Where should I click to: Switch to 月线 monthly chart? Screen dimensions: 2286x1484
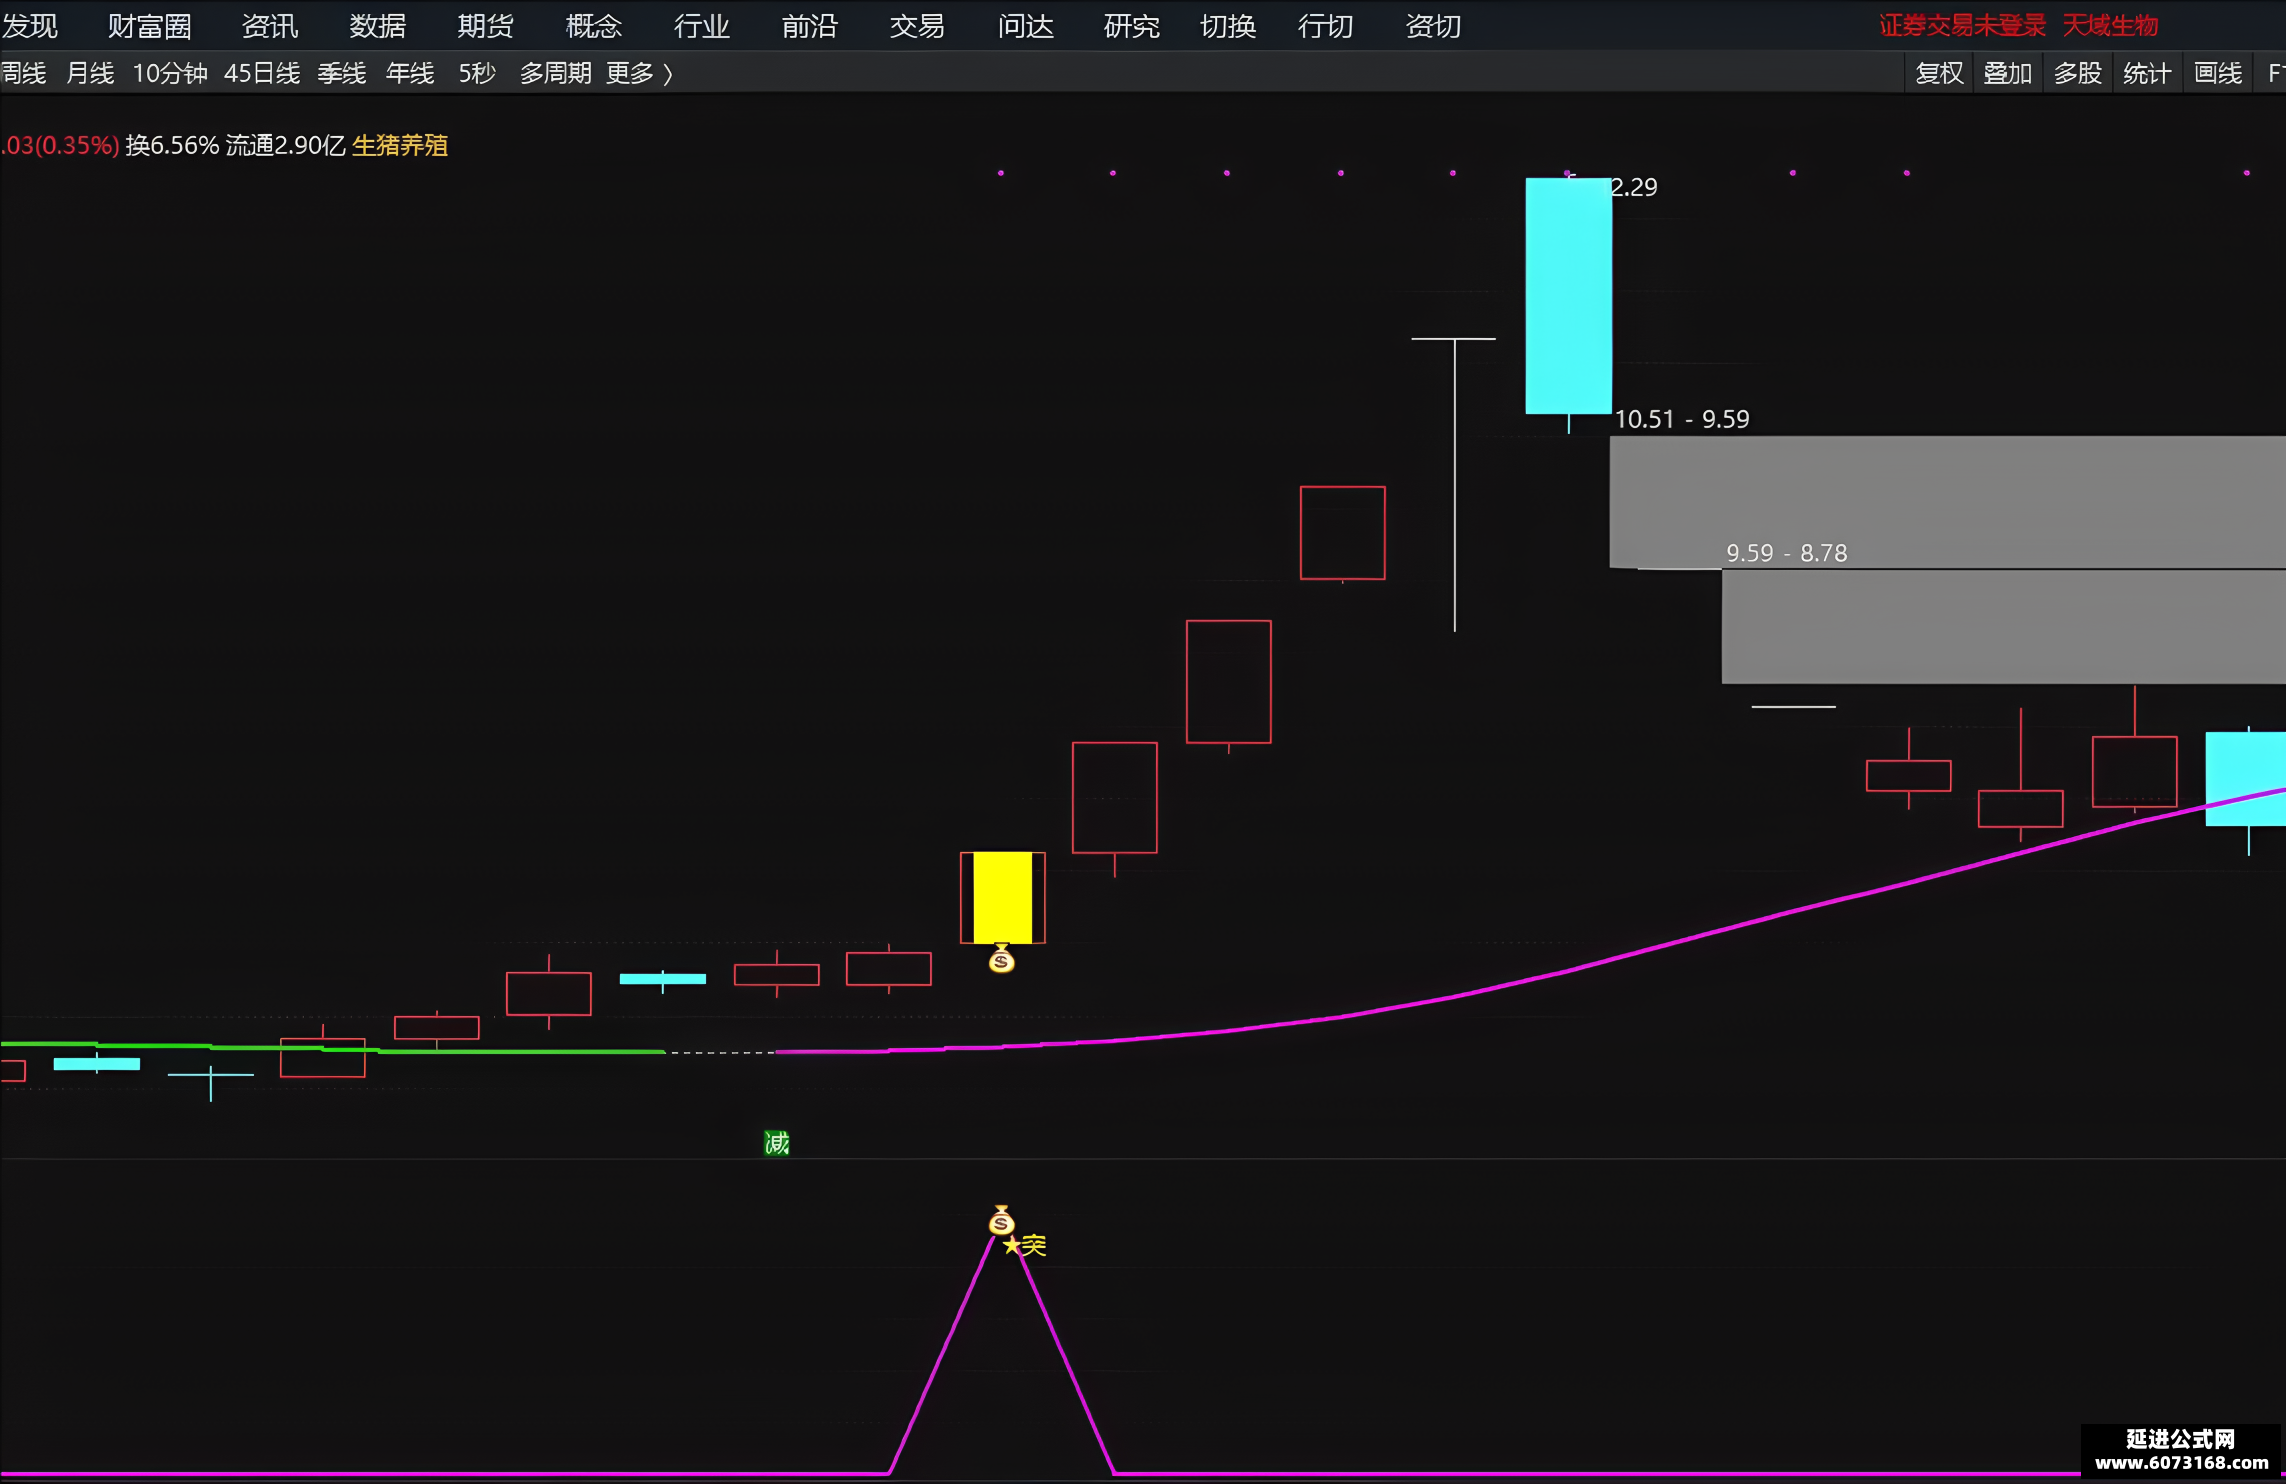coord(90,73)
